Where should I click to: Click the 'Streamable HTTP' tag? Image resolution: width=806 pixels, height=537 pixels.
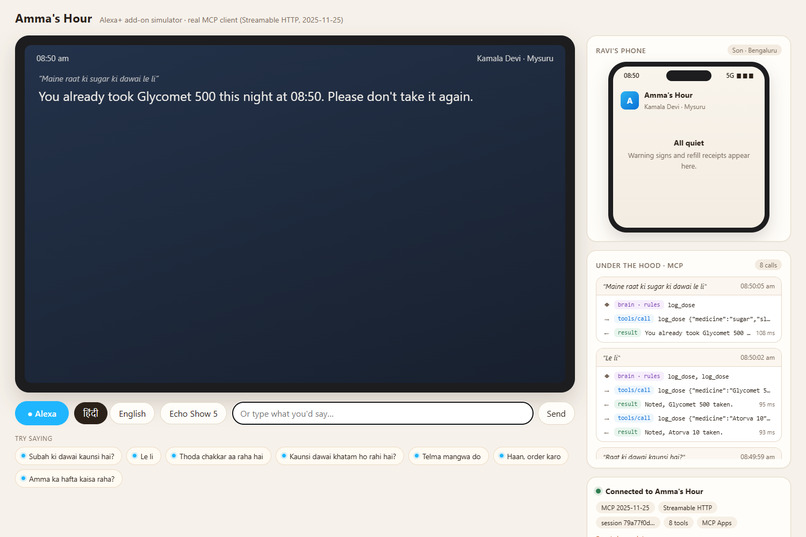tap(687, 508)
